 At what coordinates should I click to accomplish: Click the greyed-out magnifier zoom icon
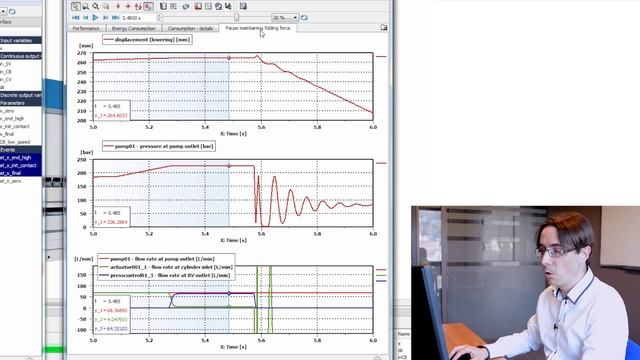106,6
